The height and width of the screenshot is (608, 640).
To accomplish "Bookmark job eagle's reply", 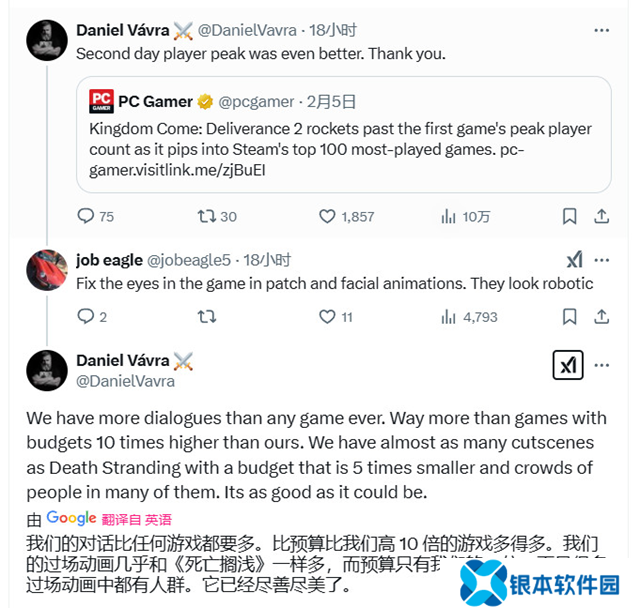I will point(569,317).
